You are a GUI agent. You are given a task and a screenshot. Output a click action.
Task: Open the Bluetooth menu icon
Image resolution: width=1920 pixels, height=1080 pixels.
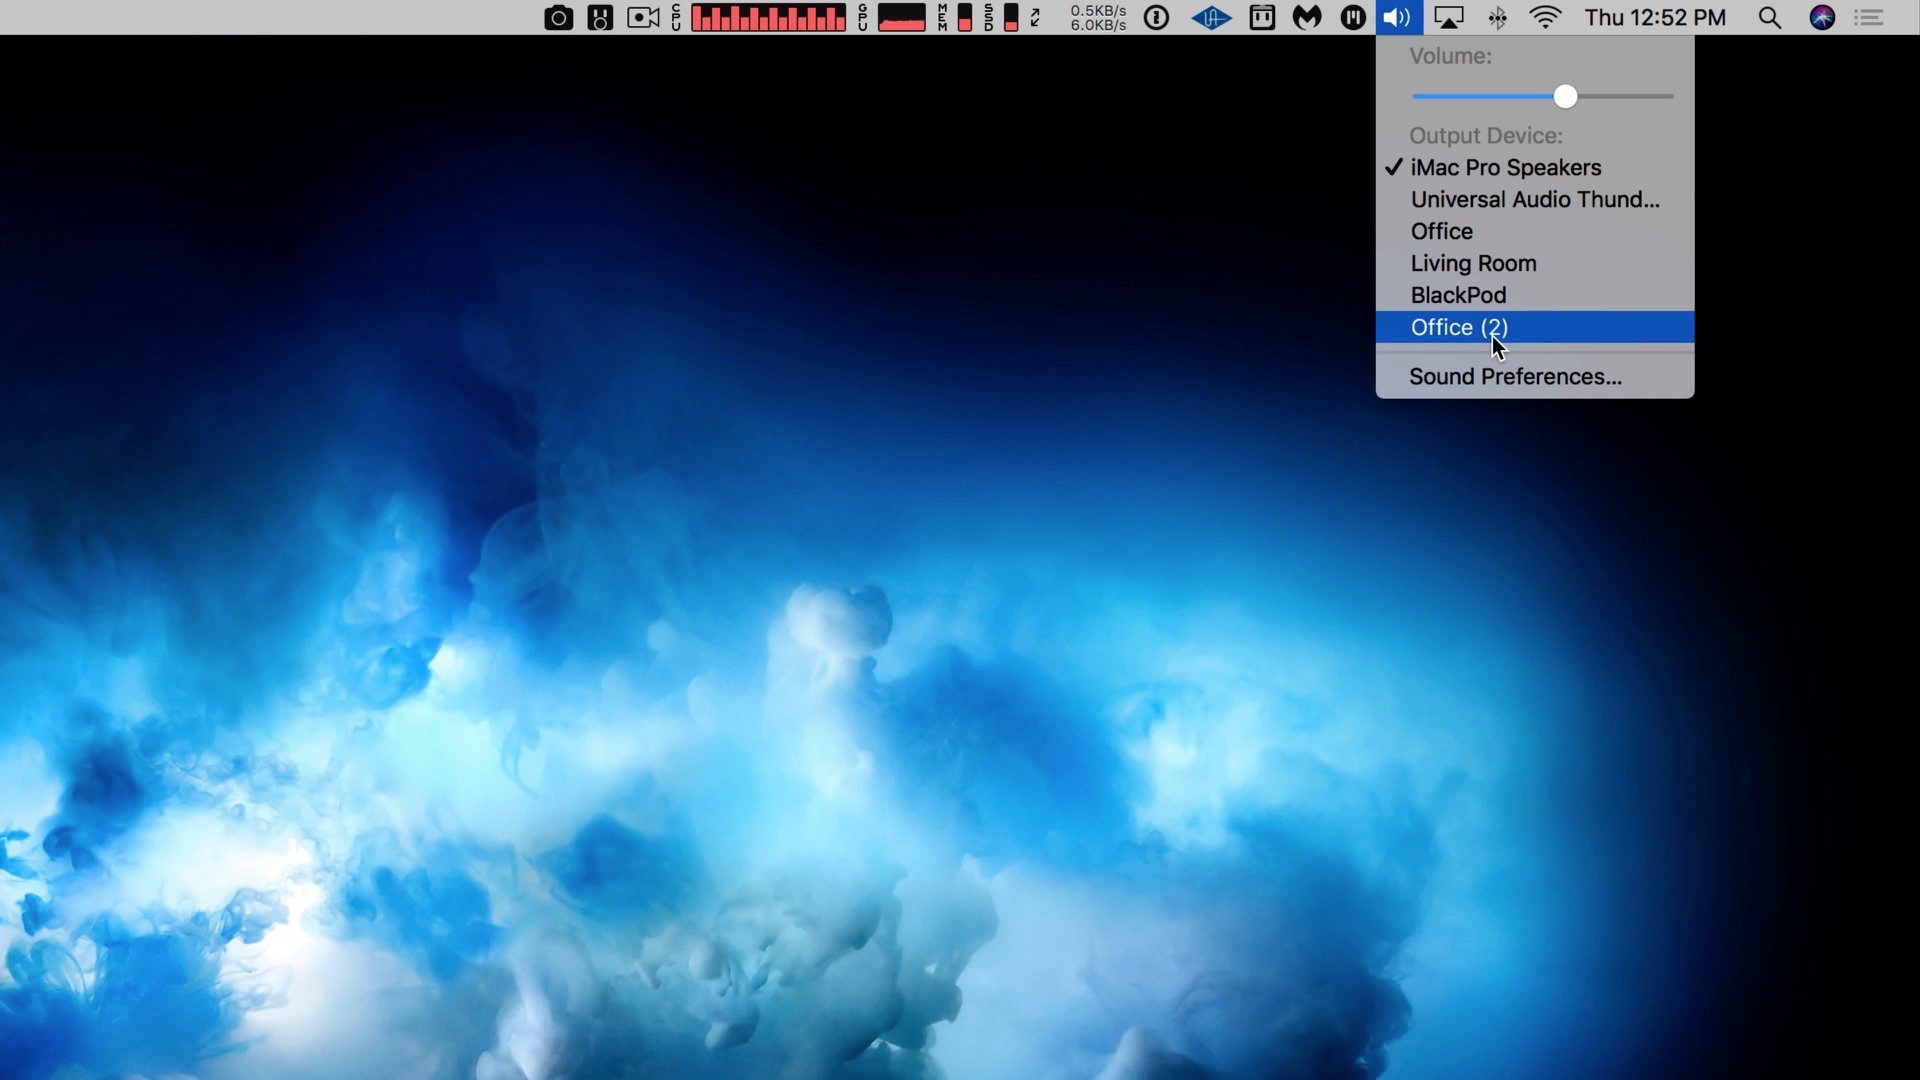click(x=1497, y=18)
